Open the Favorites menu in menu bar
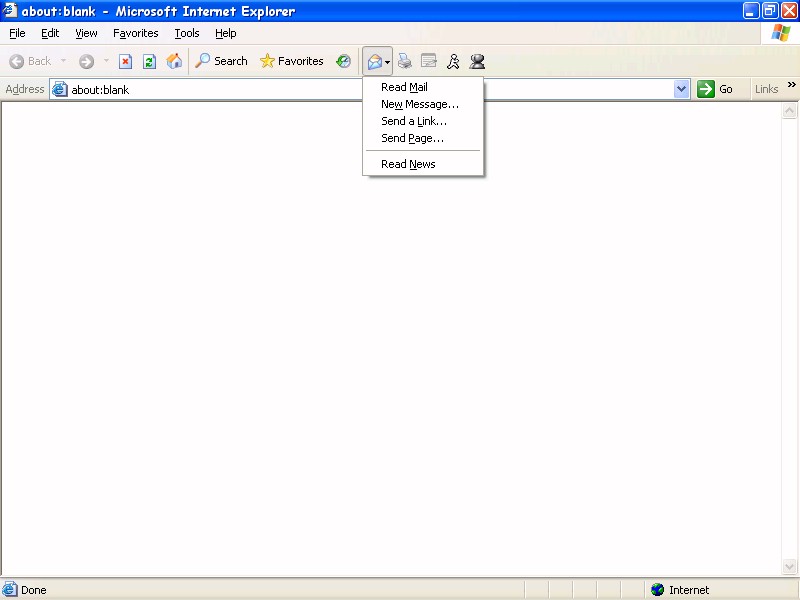800x600 pixels. pos(136,33)
